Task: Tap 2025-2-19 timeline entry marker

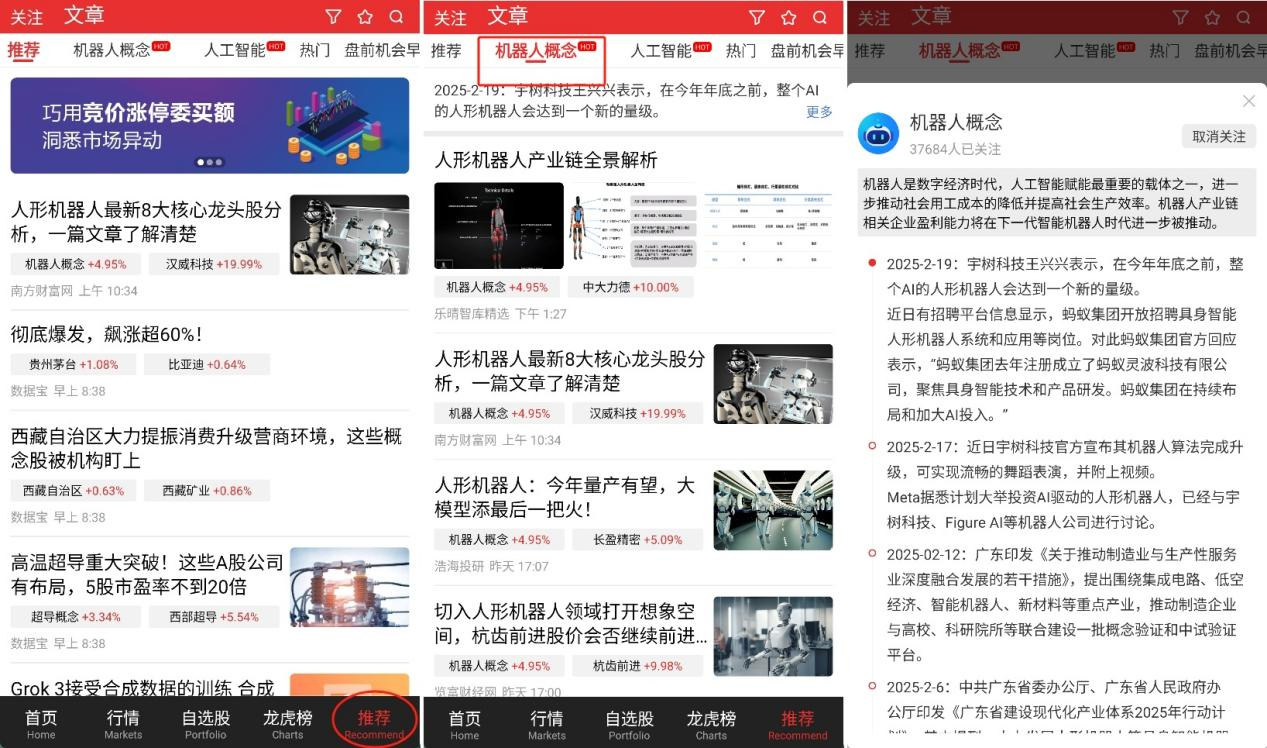Action: click(x=873, y=264)
